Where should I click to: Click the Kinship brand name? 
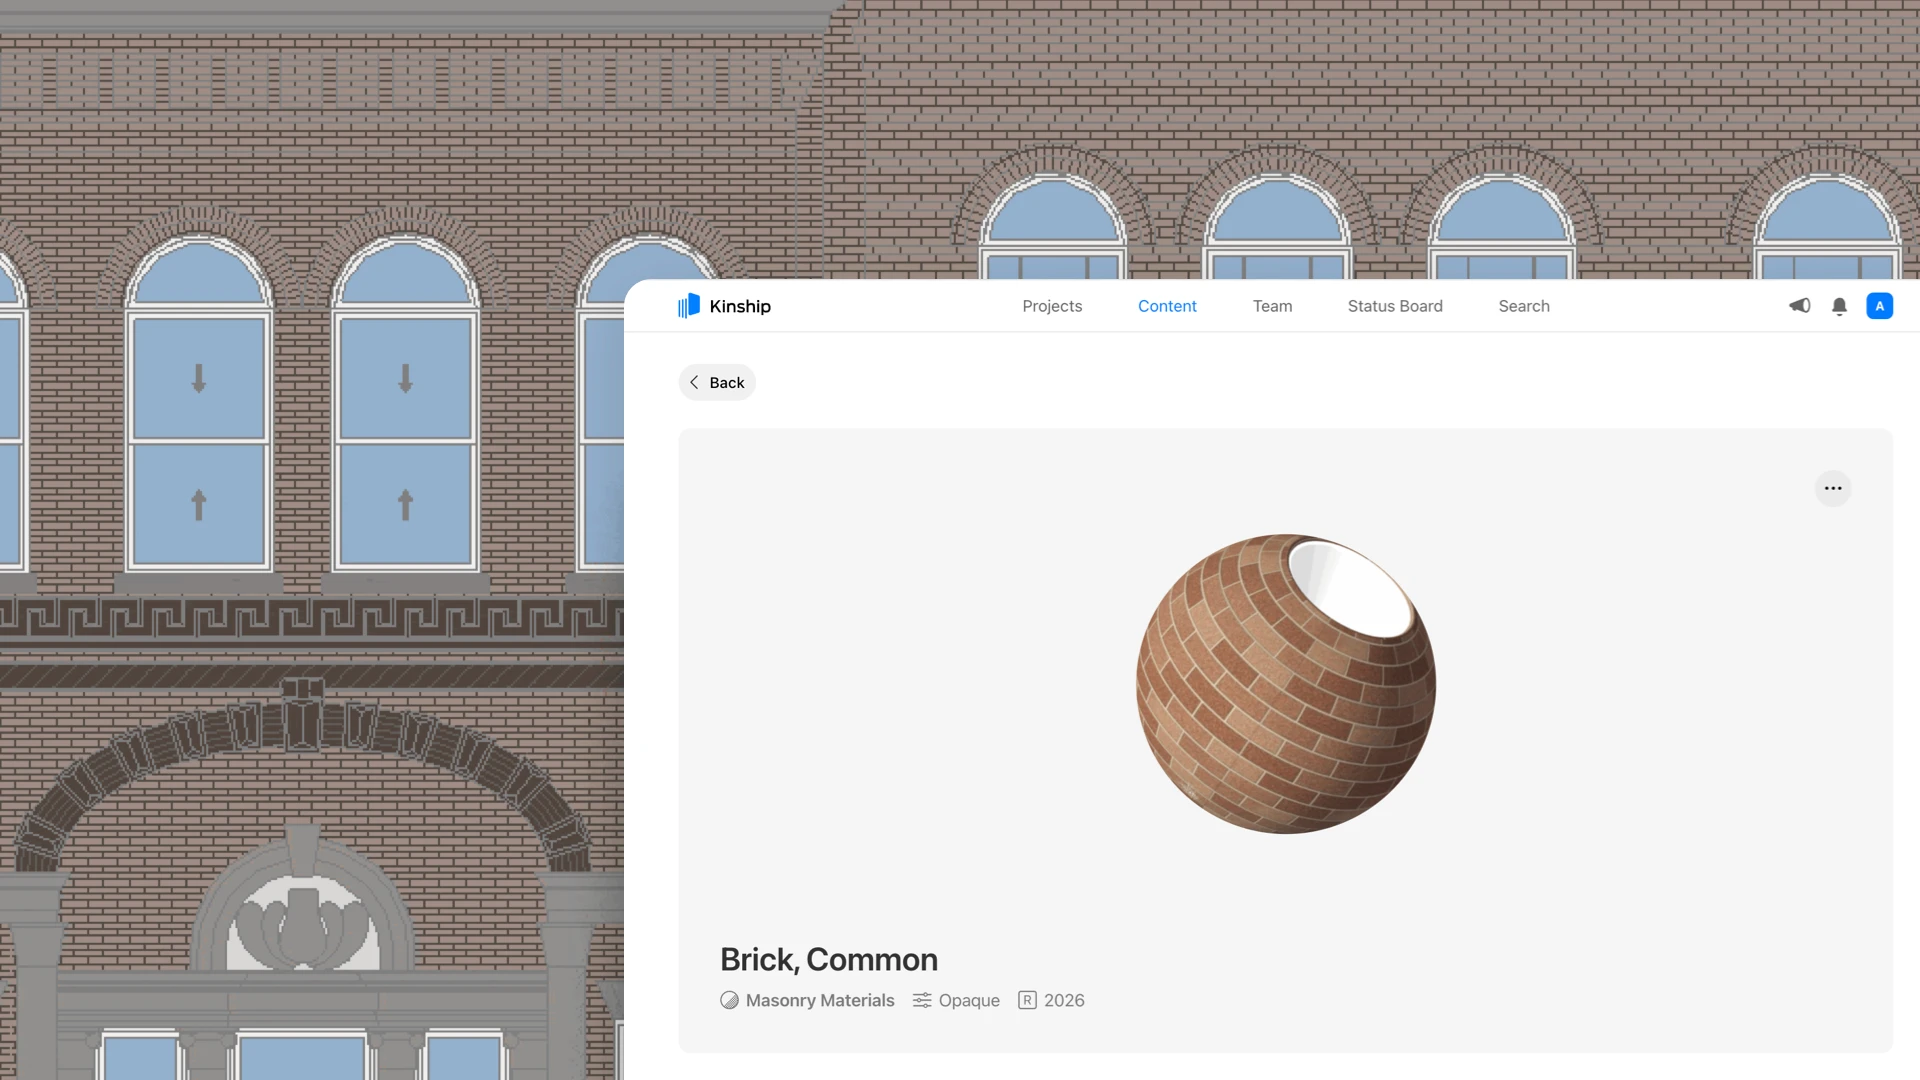[x=739, y=306]
